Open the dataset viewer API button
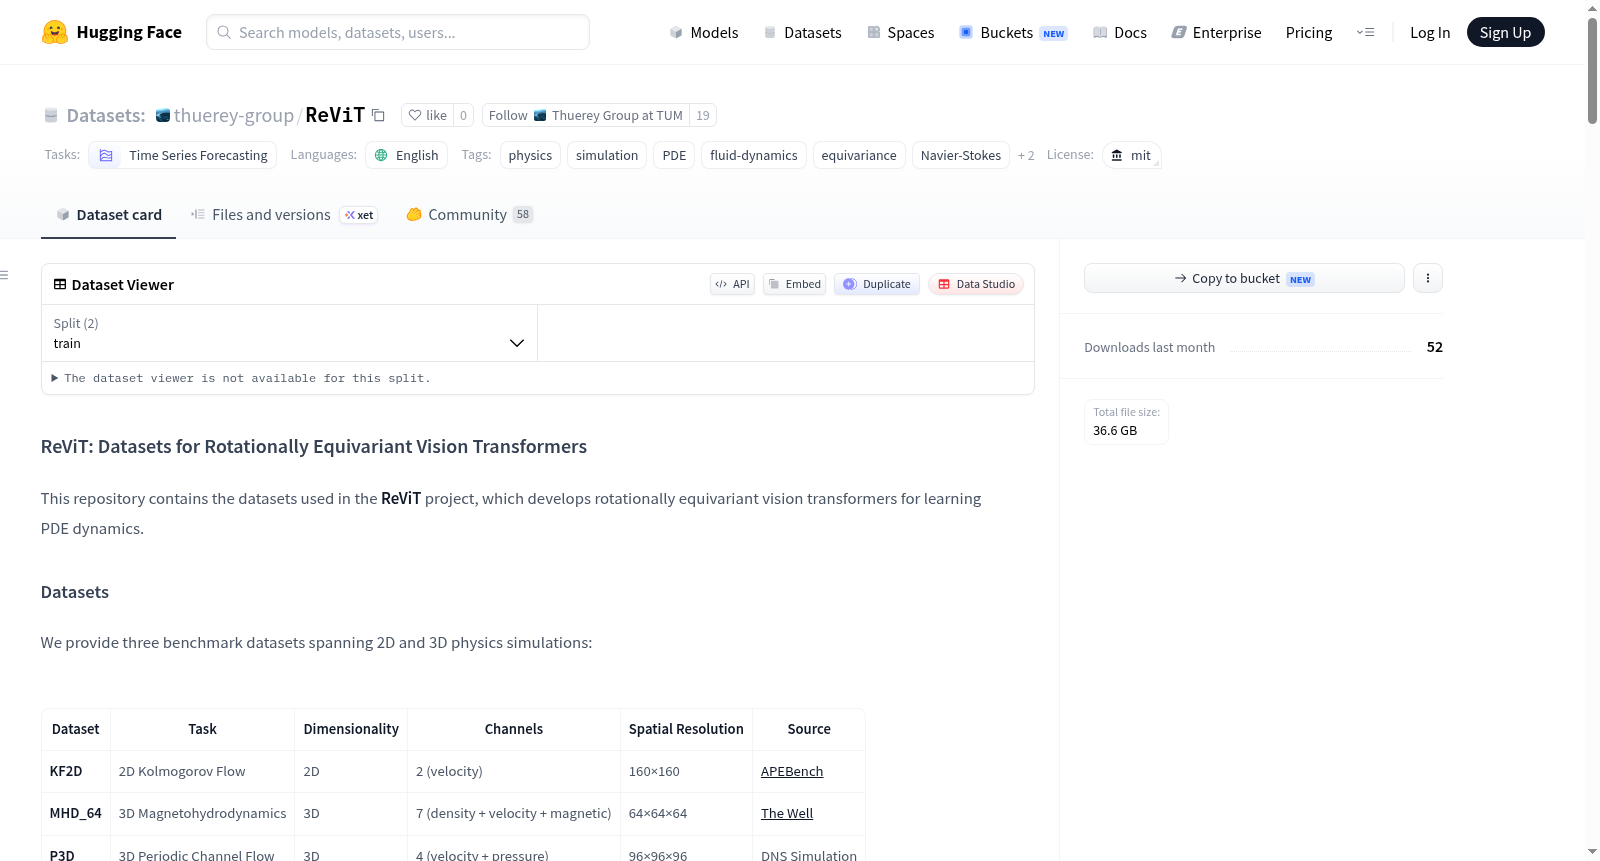The width and height of the screenshot is (1600, 861). click(x=732, y=284)
